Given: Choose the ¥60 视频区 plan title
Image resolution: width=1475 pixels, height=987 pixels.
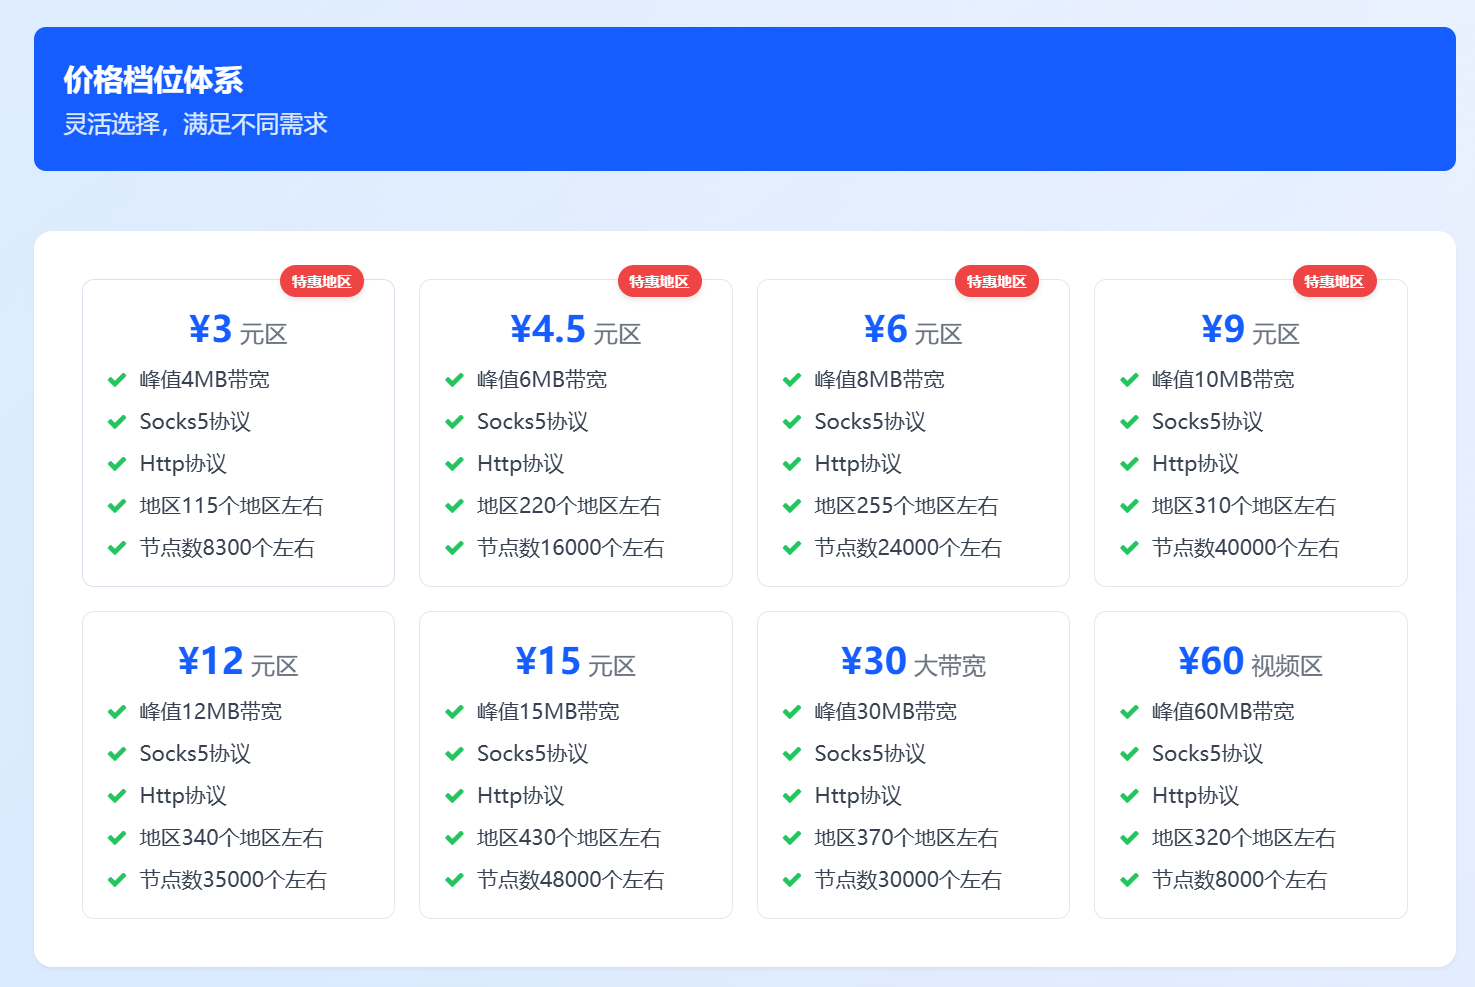Looking at the screenshot, I should 1250,662.
